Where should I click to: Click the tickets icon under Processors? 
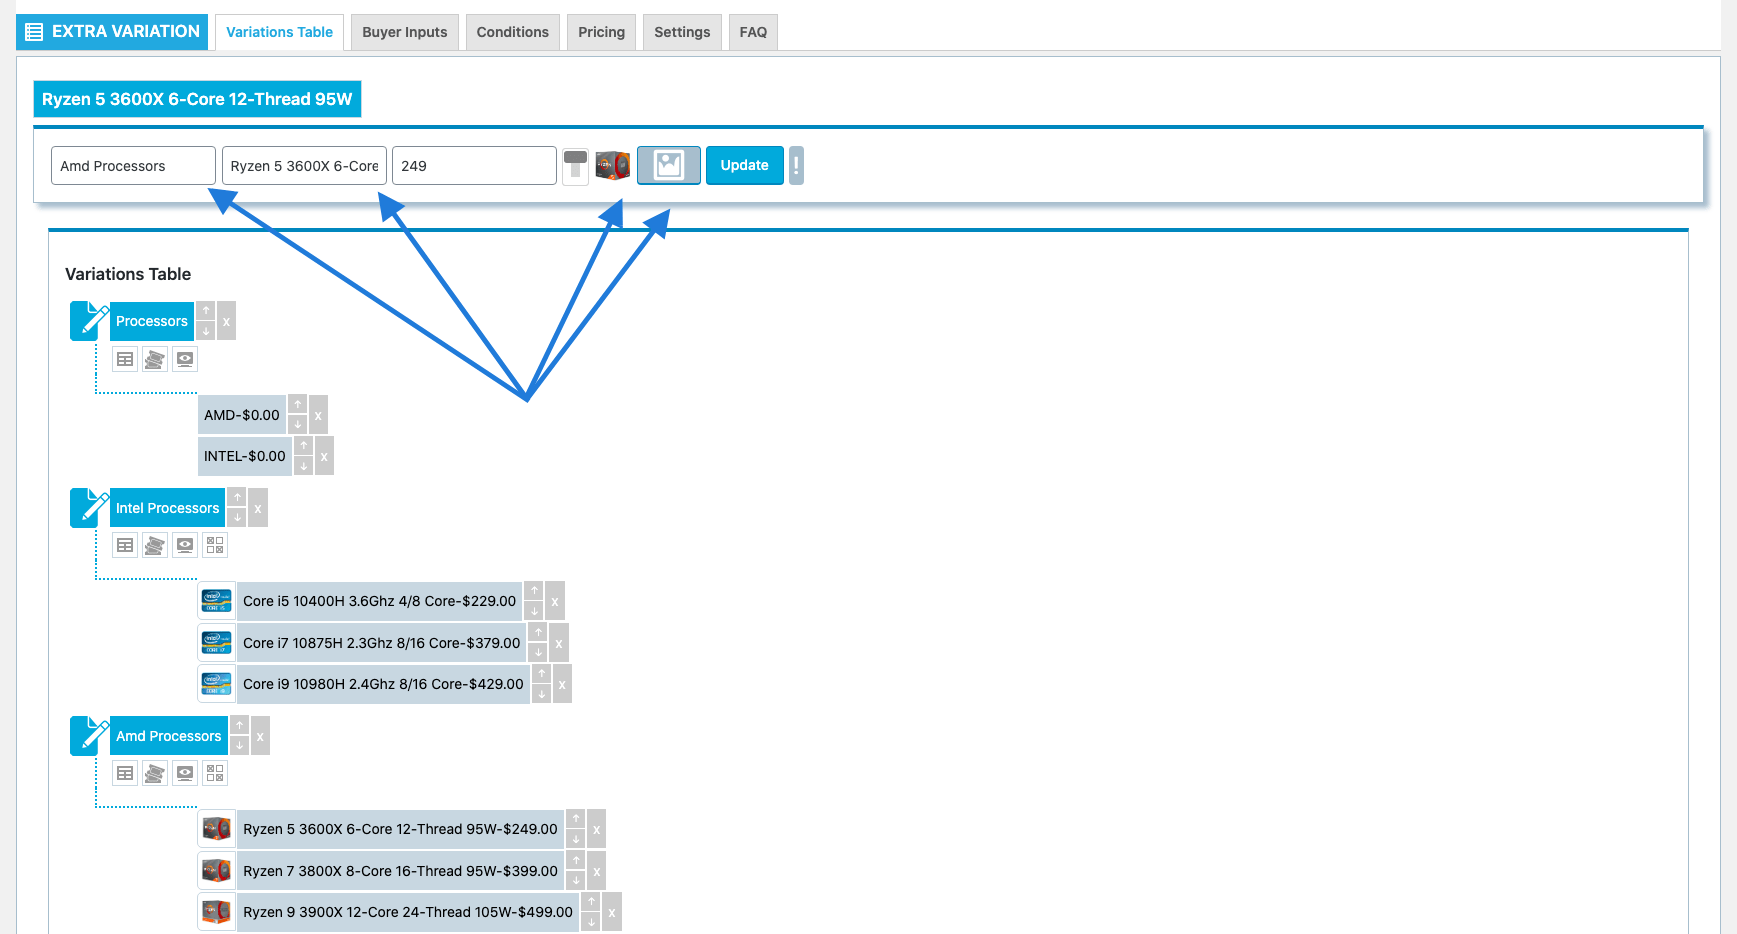pyautogui.click(x=155, y=359)
